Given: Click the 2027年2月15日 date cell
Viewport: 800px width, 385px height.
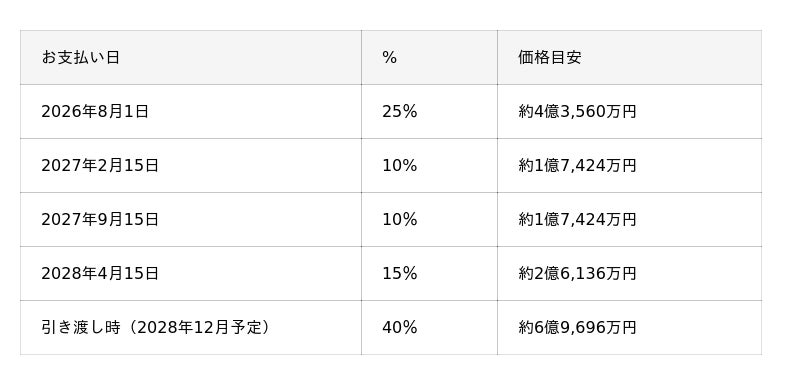Looking at the screenshot, I should click(191, 166).
